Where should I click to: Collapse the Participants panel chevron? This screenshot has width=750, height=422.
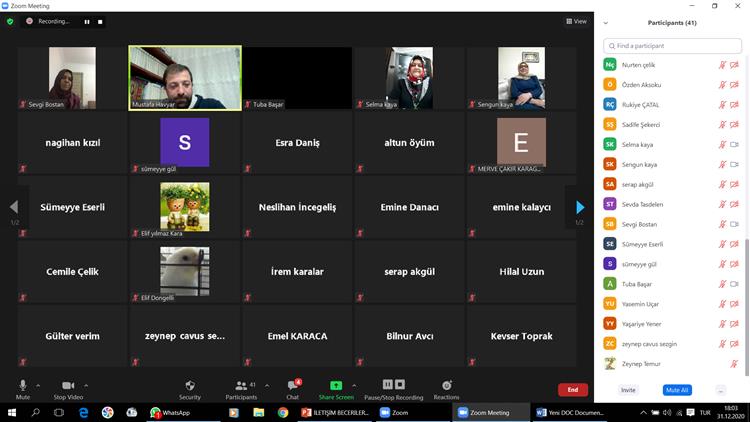[x=606, y=23]
